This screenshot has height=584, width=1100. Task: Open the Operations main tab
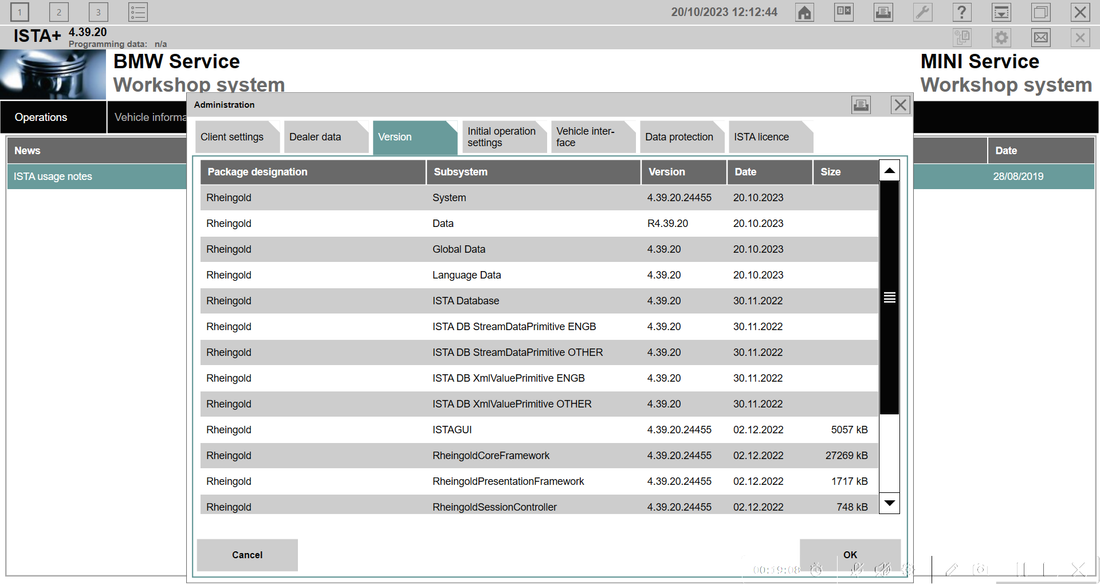pyautogui.click(x=41, y=117)
